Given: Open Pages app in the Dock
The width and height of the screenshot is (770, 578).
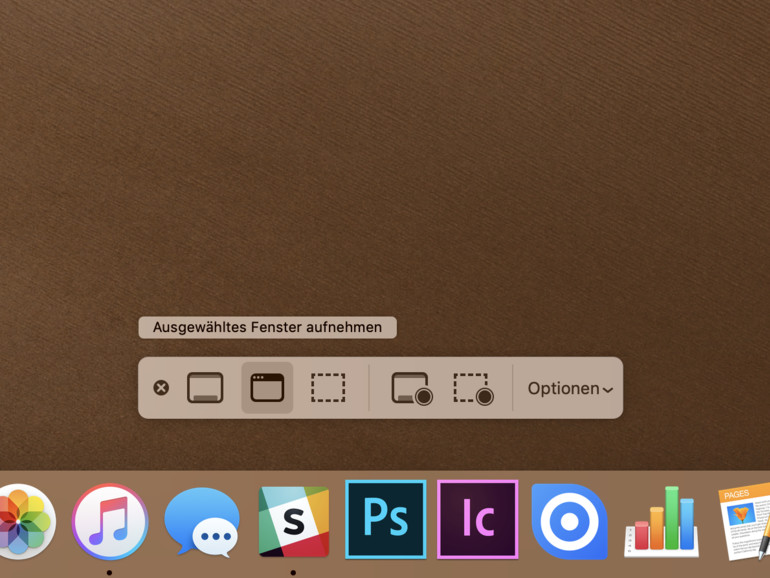Looking at the screenshot, I should click(744, 522).
